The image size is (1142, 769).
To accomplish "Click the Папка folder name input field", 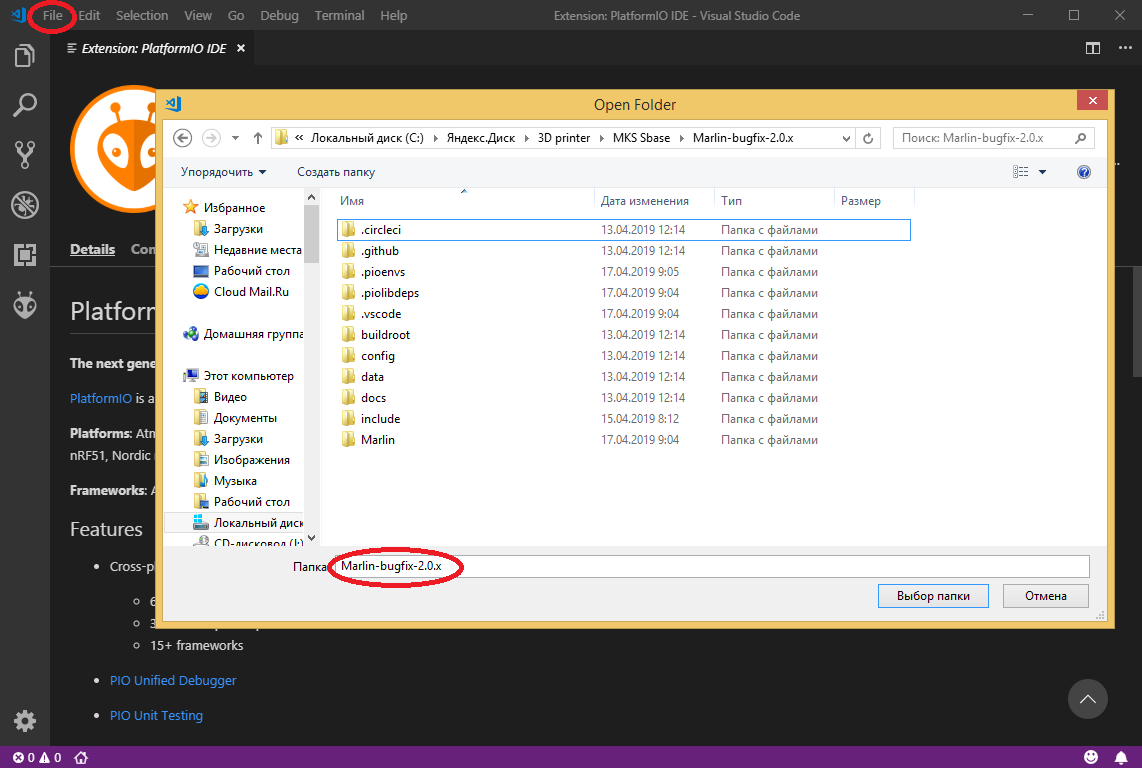I will [x=711, y=567].
